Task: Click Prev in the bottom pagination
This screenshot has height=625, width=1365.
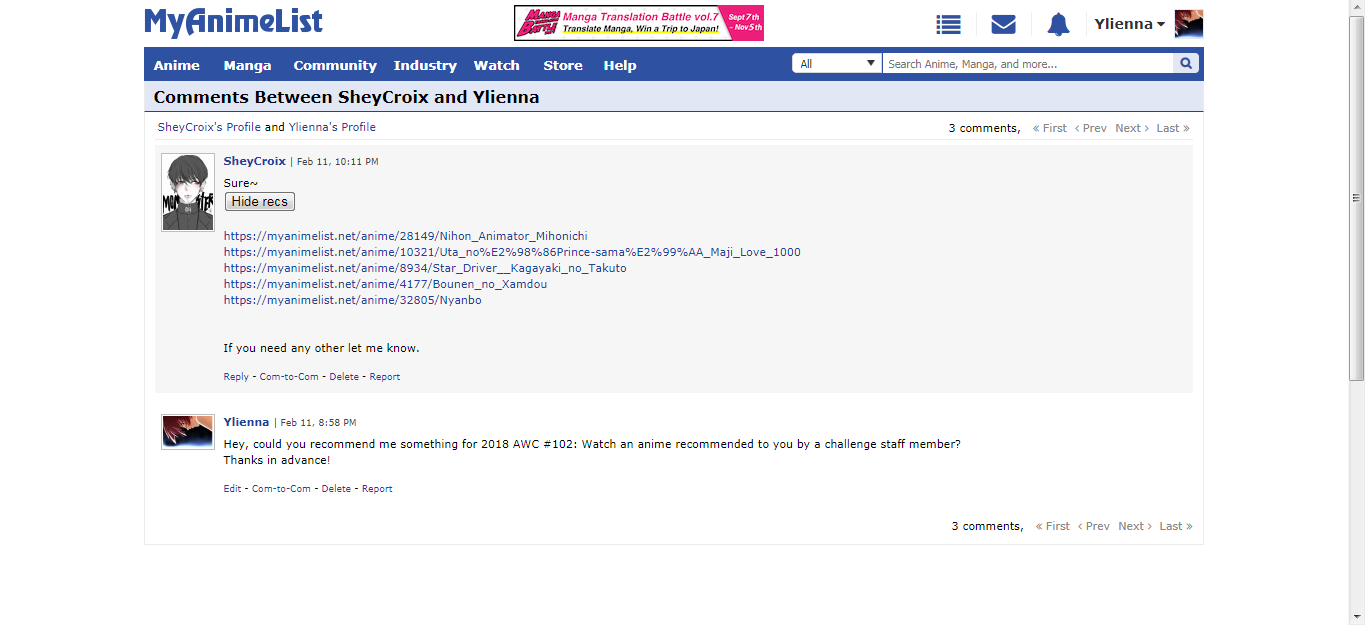Action: point(1094,526)
